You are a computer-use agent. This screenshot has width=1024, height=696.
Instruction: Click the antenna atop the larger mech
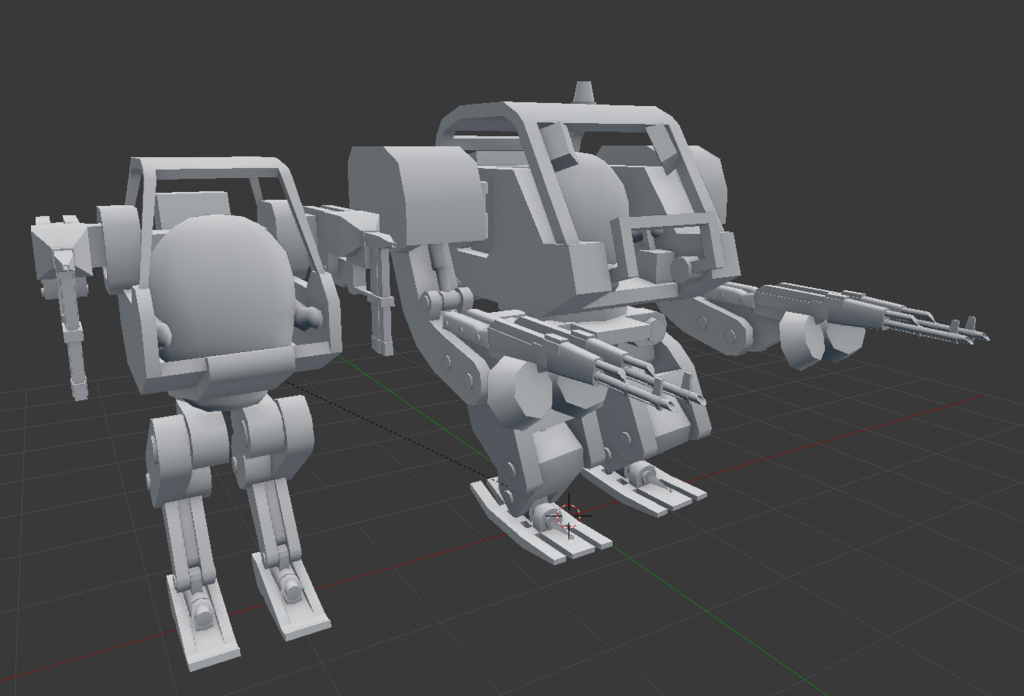[x=583, y=92]
